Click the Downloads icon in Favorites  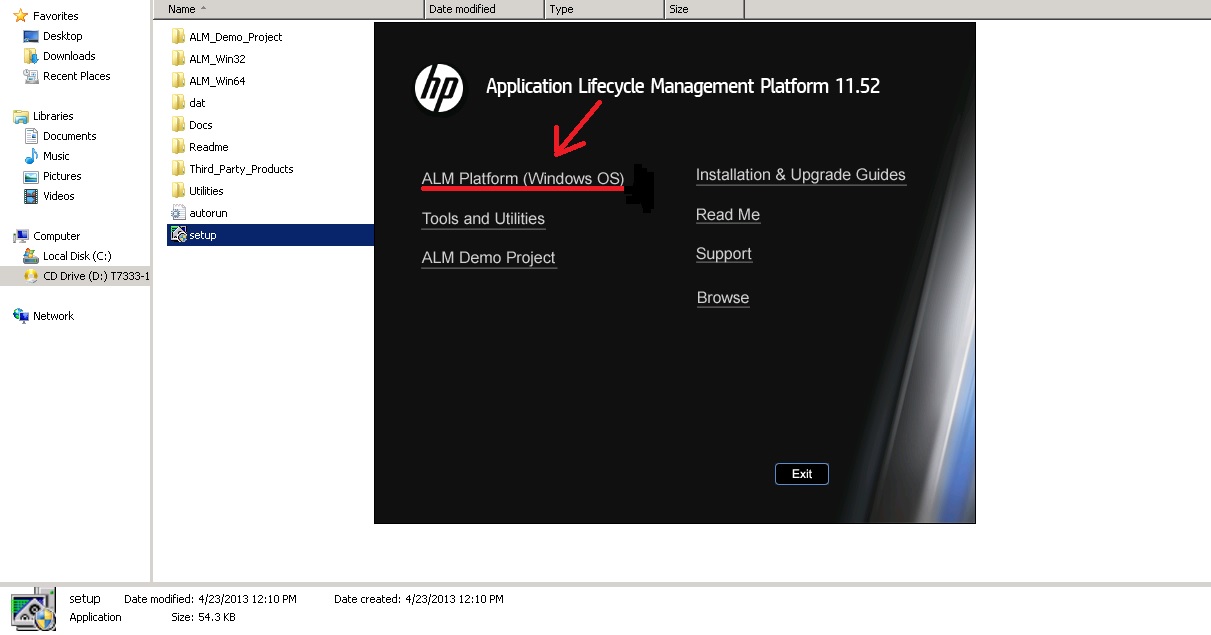pyautogui.click(x=31, y=56)
